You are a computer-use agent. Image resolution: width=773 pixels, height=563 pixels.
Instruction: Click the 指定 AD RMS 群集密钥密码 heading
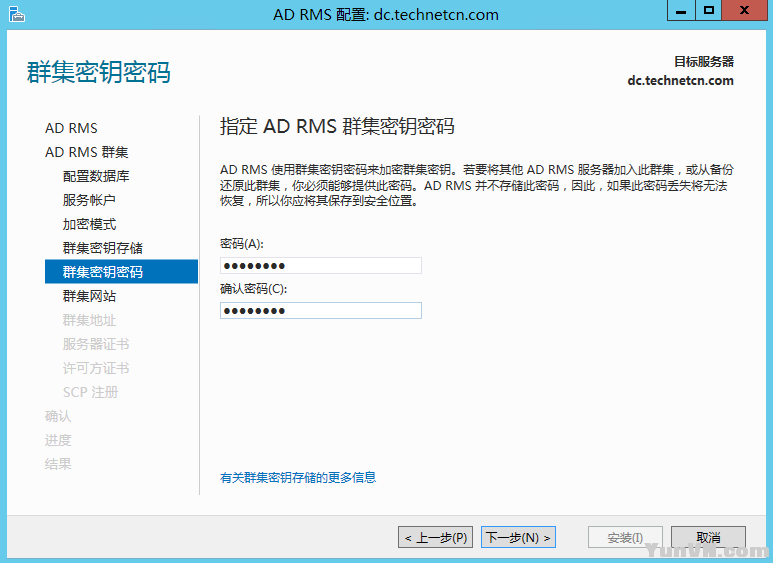337,126
